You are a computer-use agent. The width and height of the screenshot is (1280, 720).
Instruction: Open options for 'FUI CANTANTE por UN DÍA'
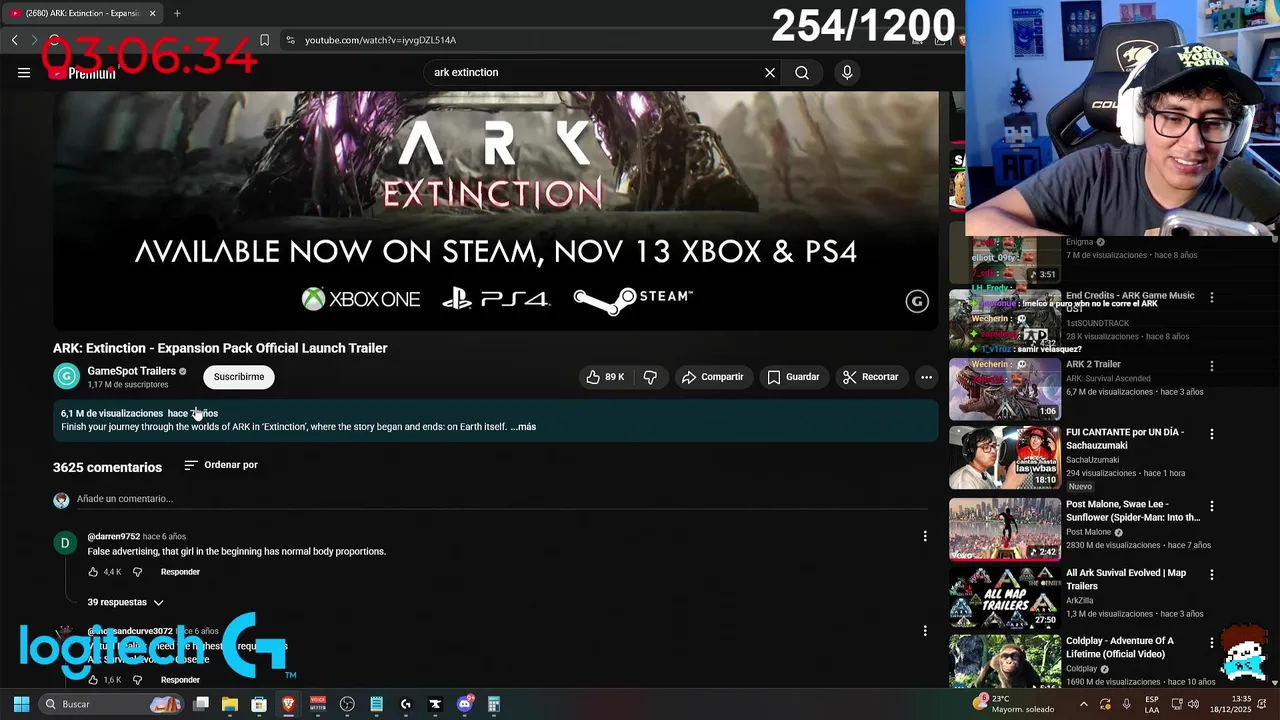tap(1212, 434)
